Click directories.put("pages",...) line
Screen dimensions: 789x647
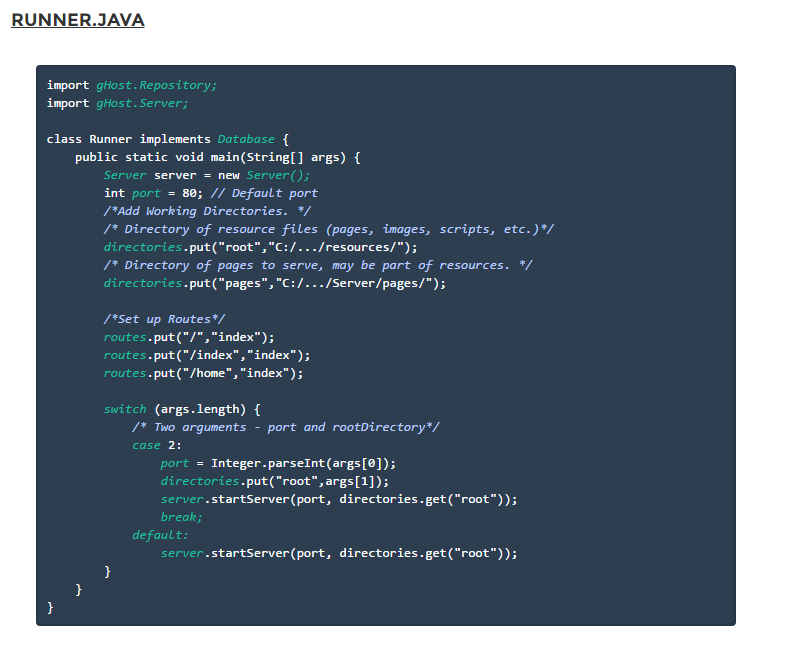275,283
